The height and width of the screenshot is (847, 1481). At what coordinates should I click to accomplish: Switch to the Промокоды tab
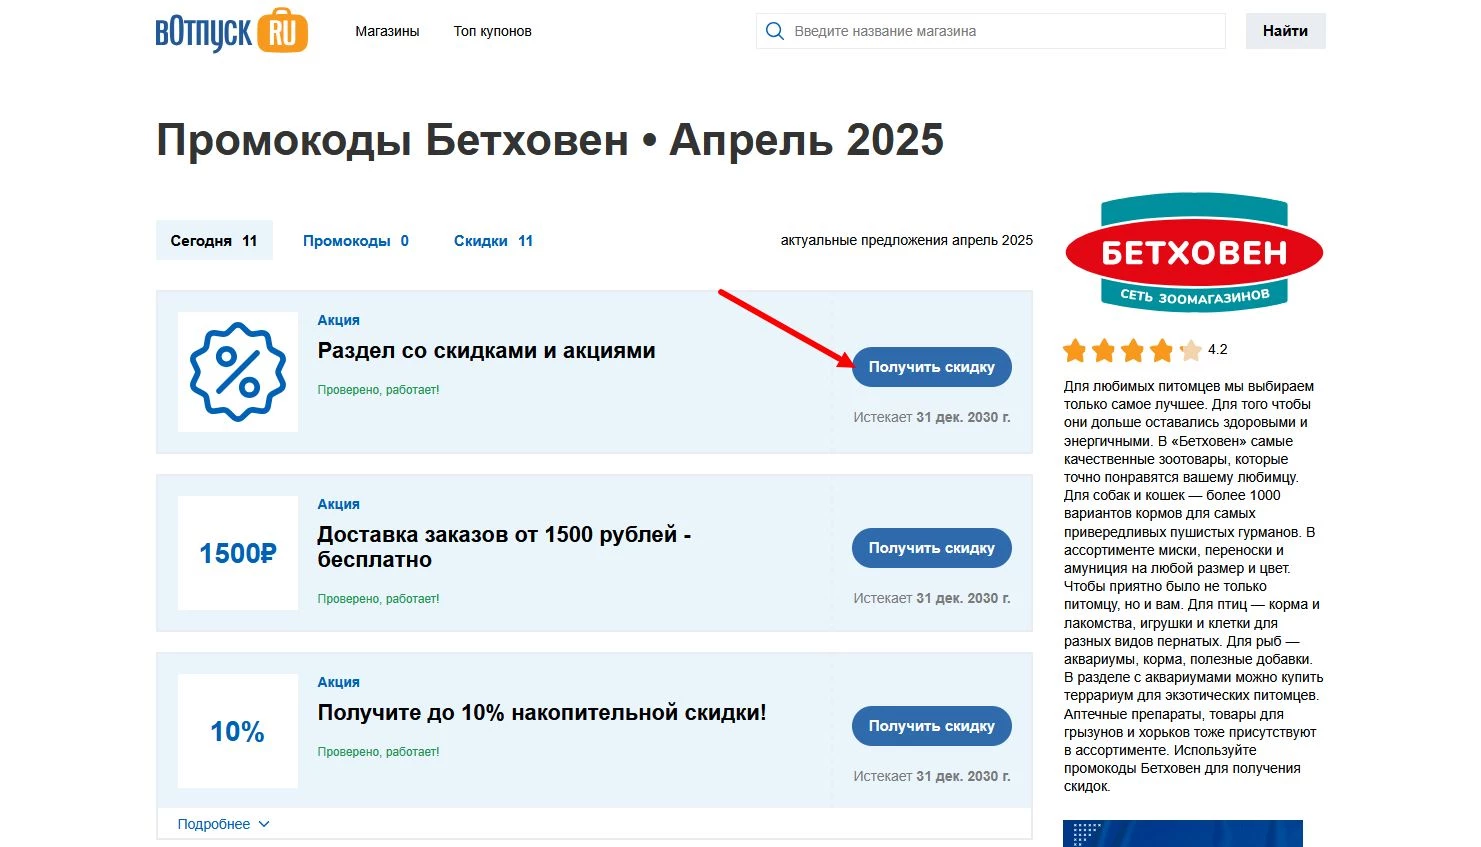355,240
